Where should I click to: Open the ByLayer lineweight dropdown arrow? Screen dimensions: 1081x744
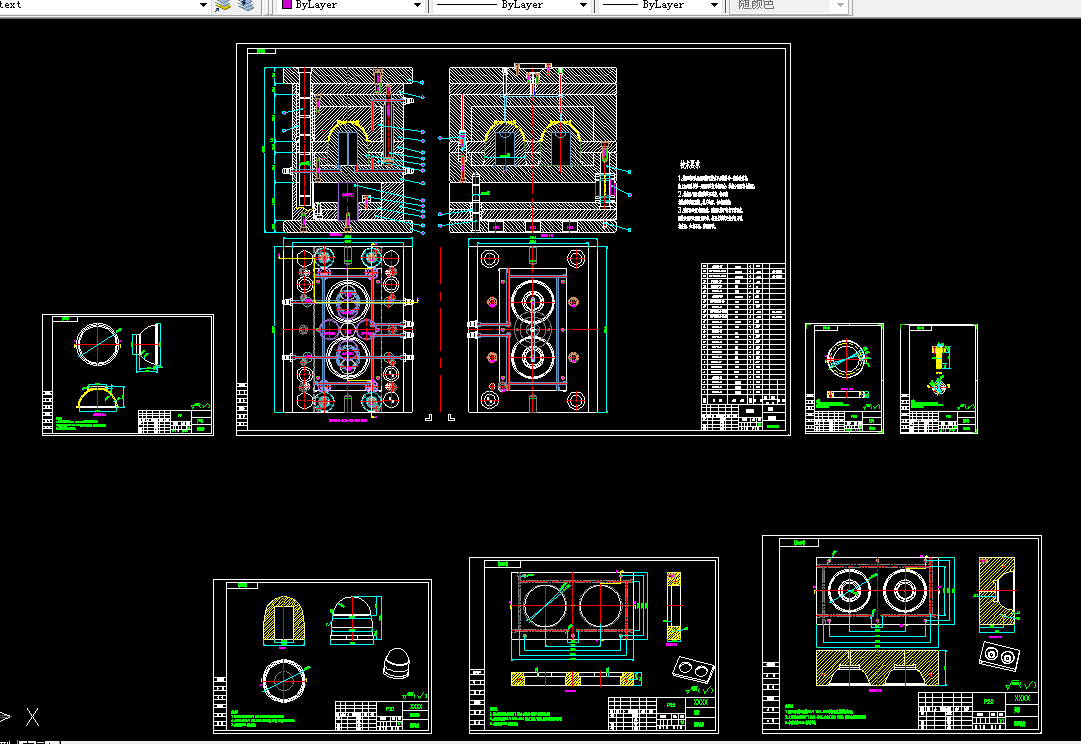point(714,5)
